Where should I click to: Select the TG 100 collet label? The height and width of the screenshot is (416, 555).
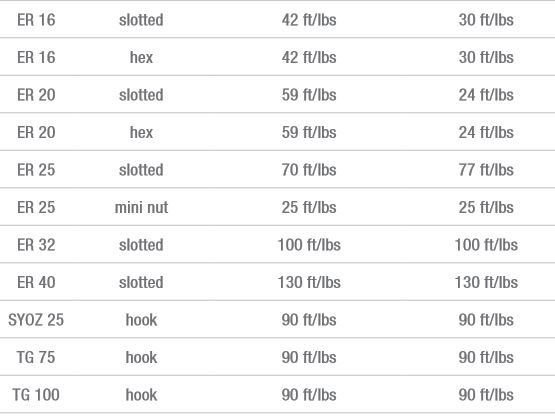[36, 395]
